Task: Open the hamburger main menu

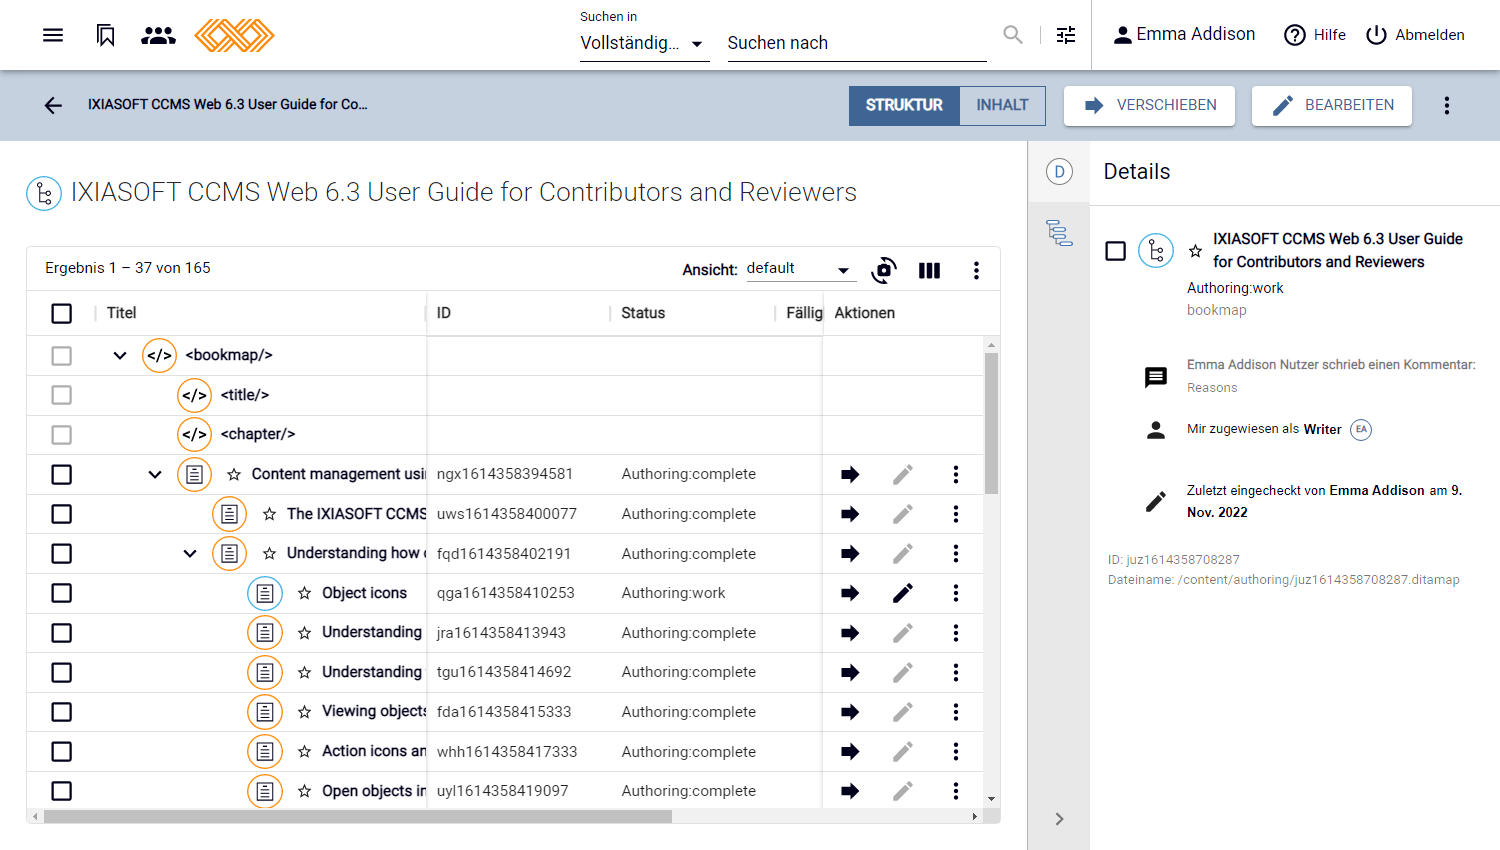Action: click(x=53, y=35)
